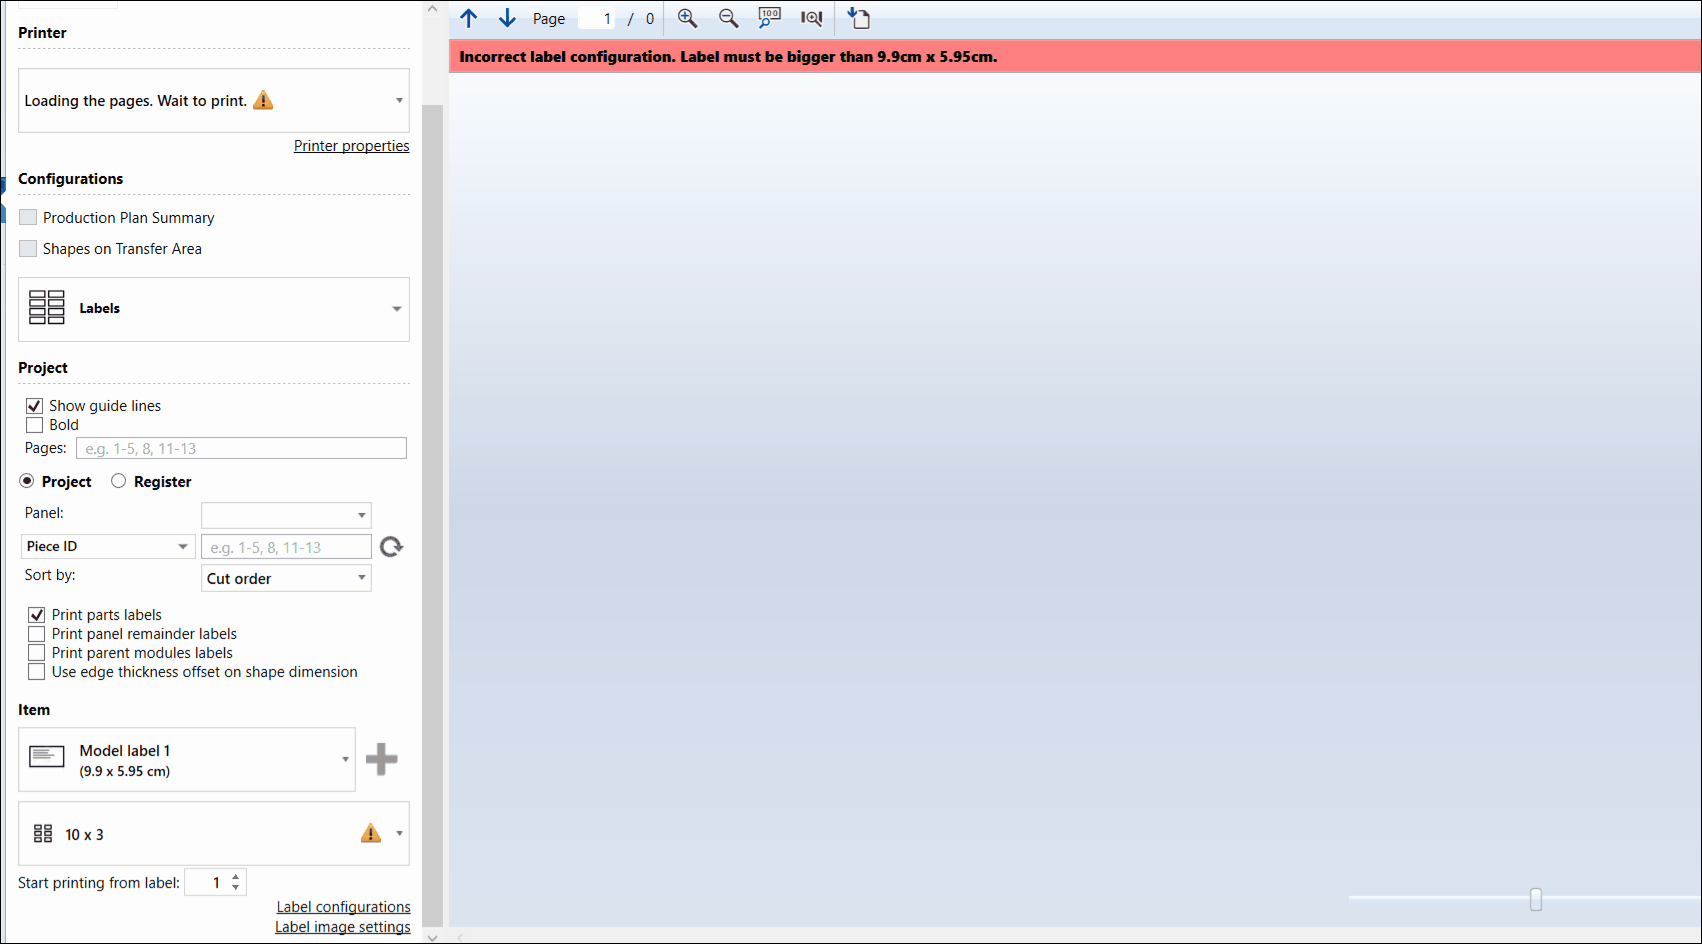Click the Pages range input field
1702x944 pixels.
(241, 448)
